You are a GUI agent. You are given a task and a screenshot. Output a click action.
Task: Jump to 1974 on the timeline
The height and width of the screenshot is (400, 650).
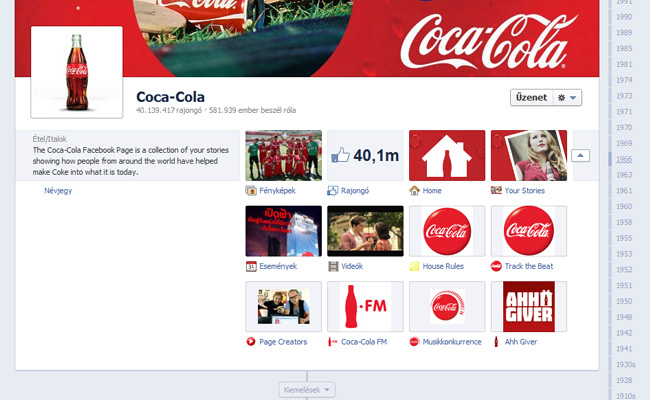click(624, 80)
